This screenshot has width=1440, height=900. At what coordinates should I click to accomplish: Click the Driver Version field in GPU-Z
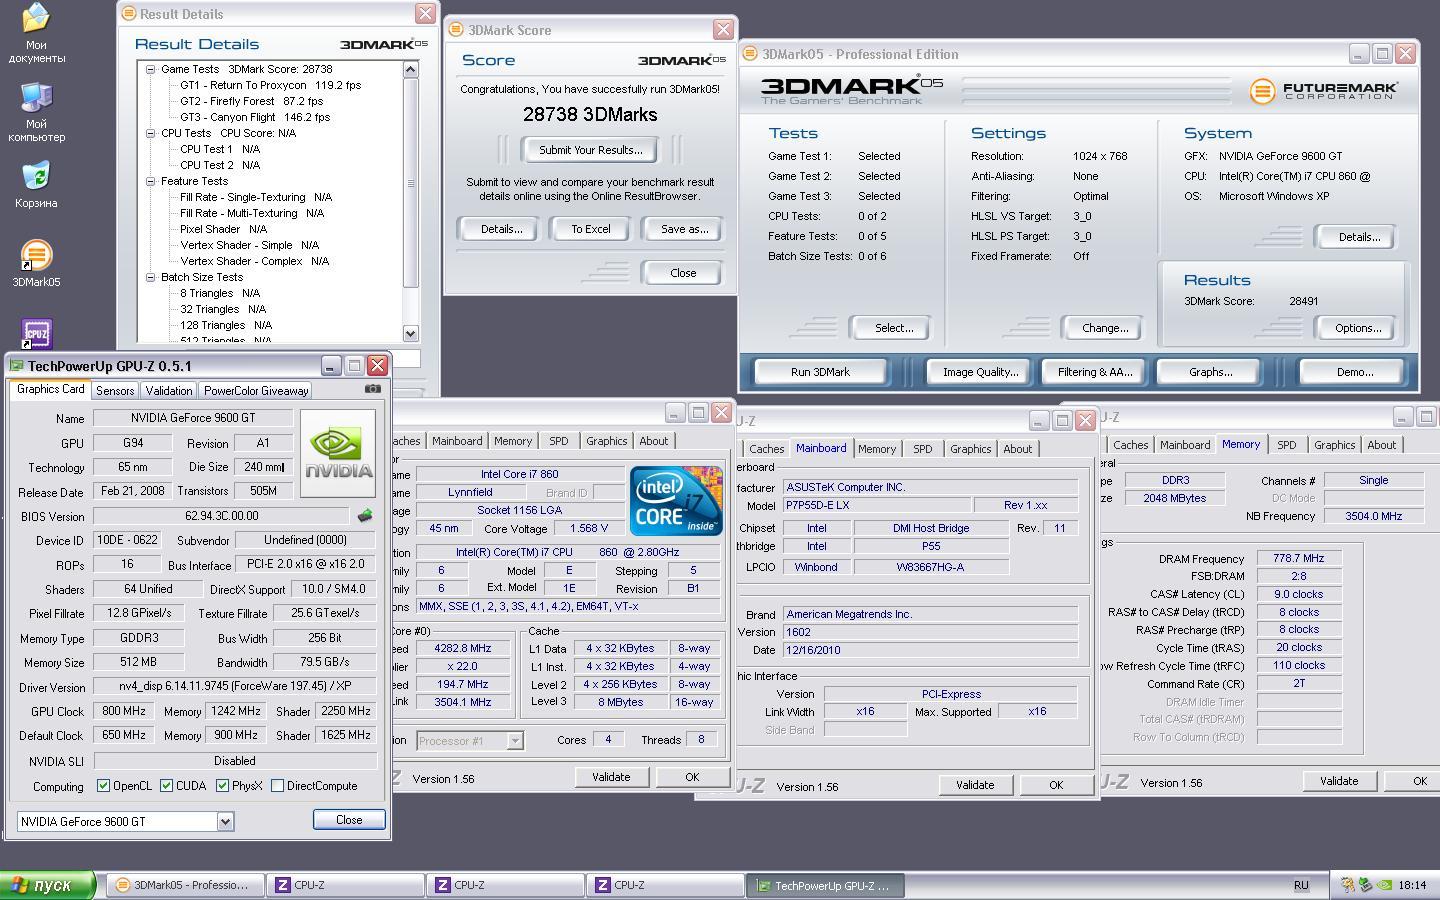[x=235, y=687]
